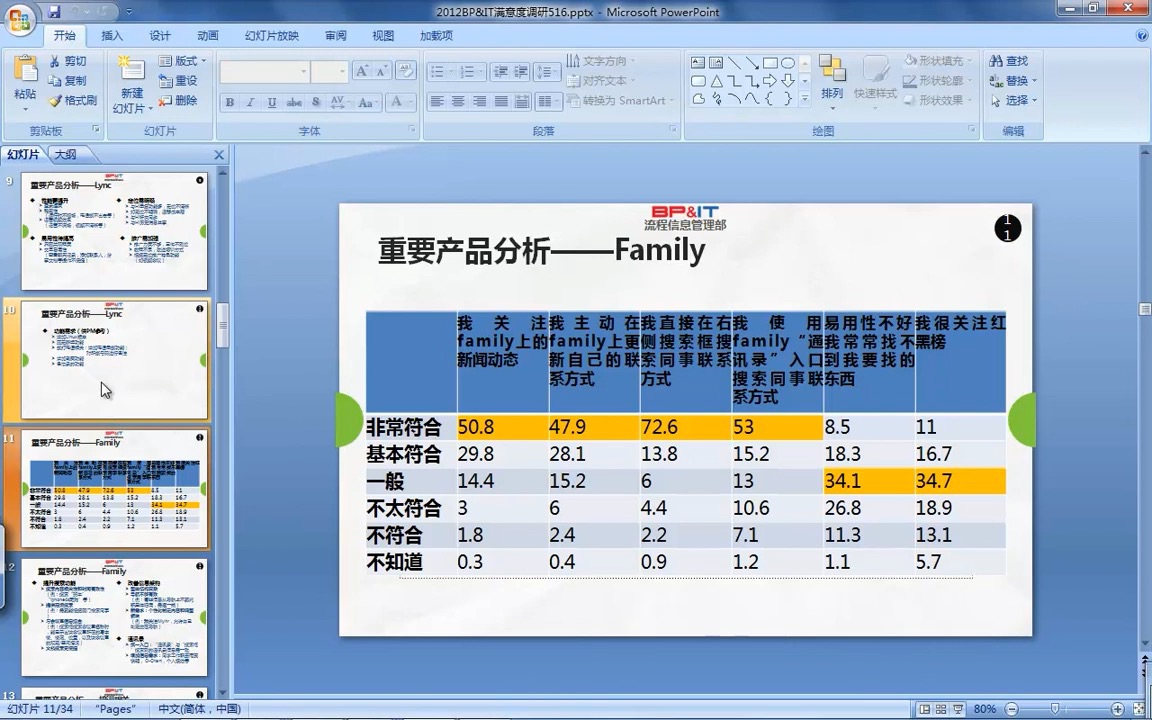The height and width of the screenshot is (720, 1152).
Task: Toggle underline formatting
Action: (x=270, y=102)
